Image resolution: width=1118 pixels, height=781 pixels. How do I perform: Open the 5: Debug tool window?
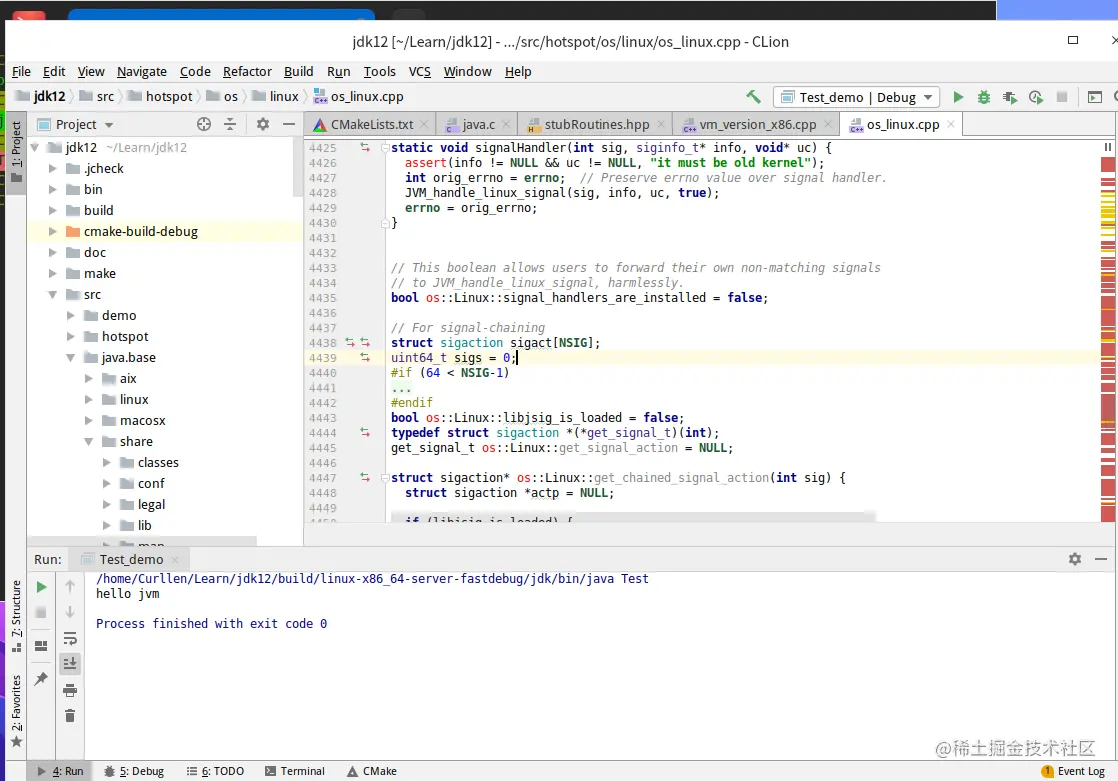(134, 771)
